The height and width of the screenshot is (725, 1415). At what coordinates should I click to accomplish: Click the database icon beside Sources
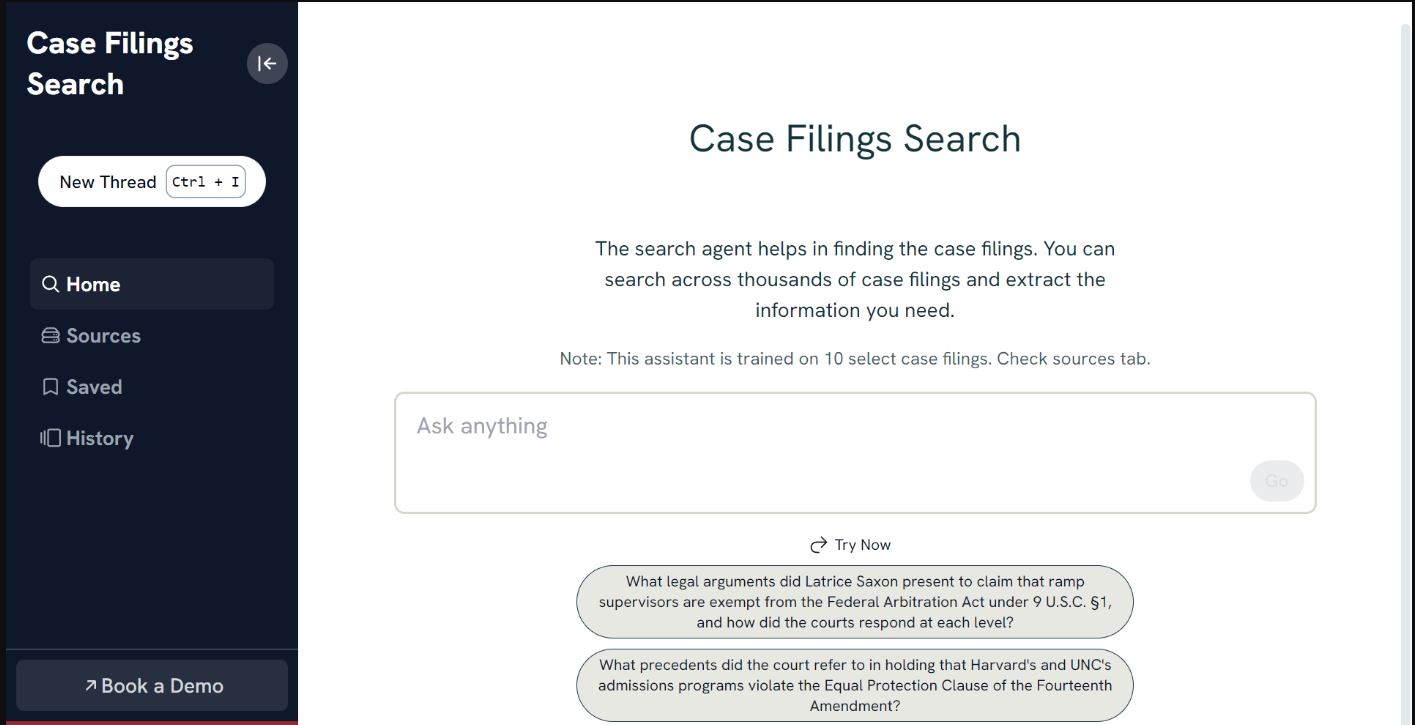[50, 336]
